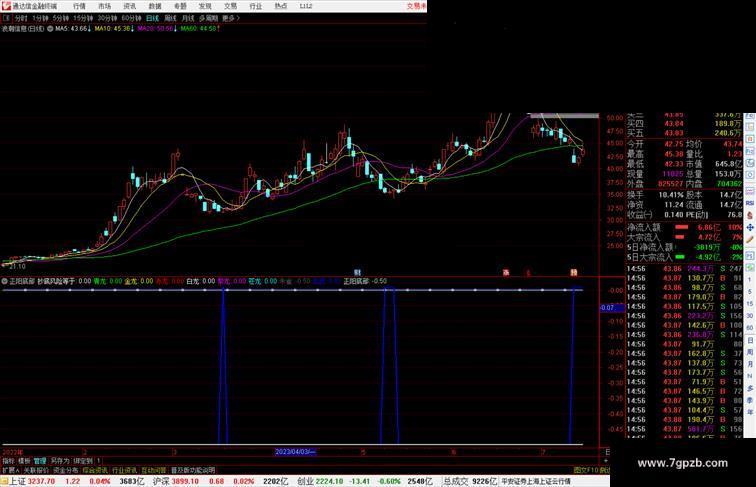
Task: Switch chart to 30分钟 period
Action: click(x=107, y=18)
